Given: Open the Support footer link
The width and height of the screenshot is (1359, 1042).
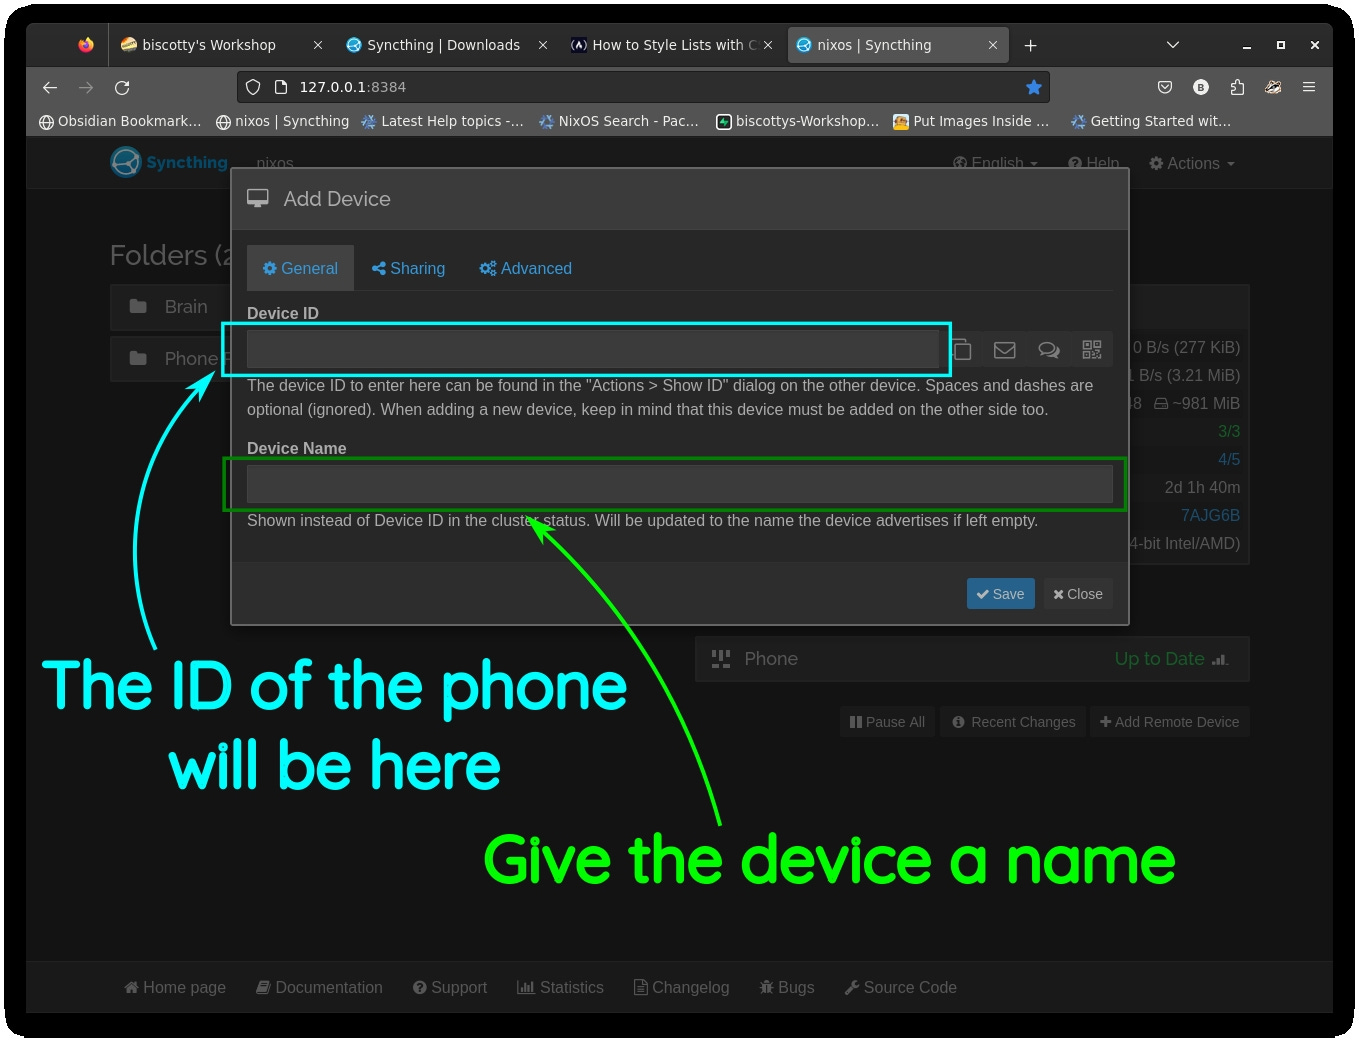Looking at the screenshot, I should 450,987.
